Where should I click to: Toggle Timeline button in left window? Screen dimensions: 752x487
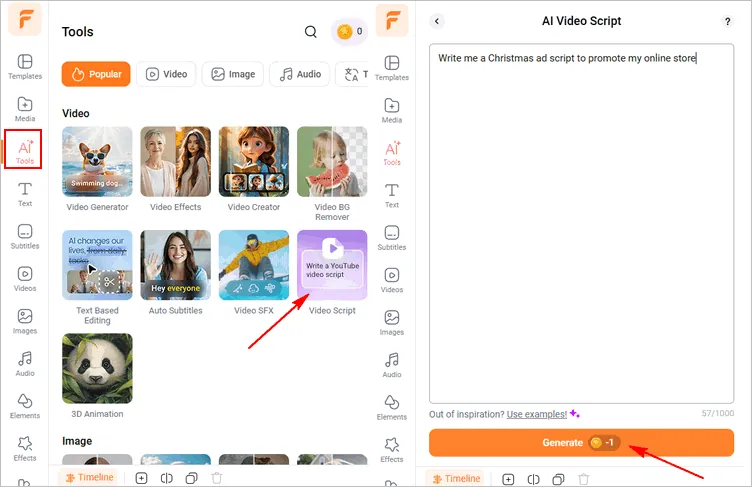(x=90, y=477)
